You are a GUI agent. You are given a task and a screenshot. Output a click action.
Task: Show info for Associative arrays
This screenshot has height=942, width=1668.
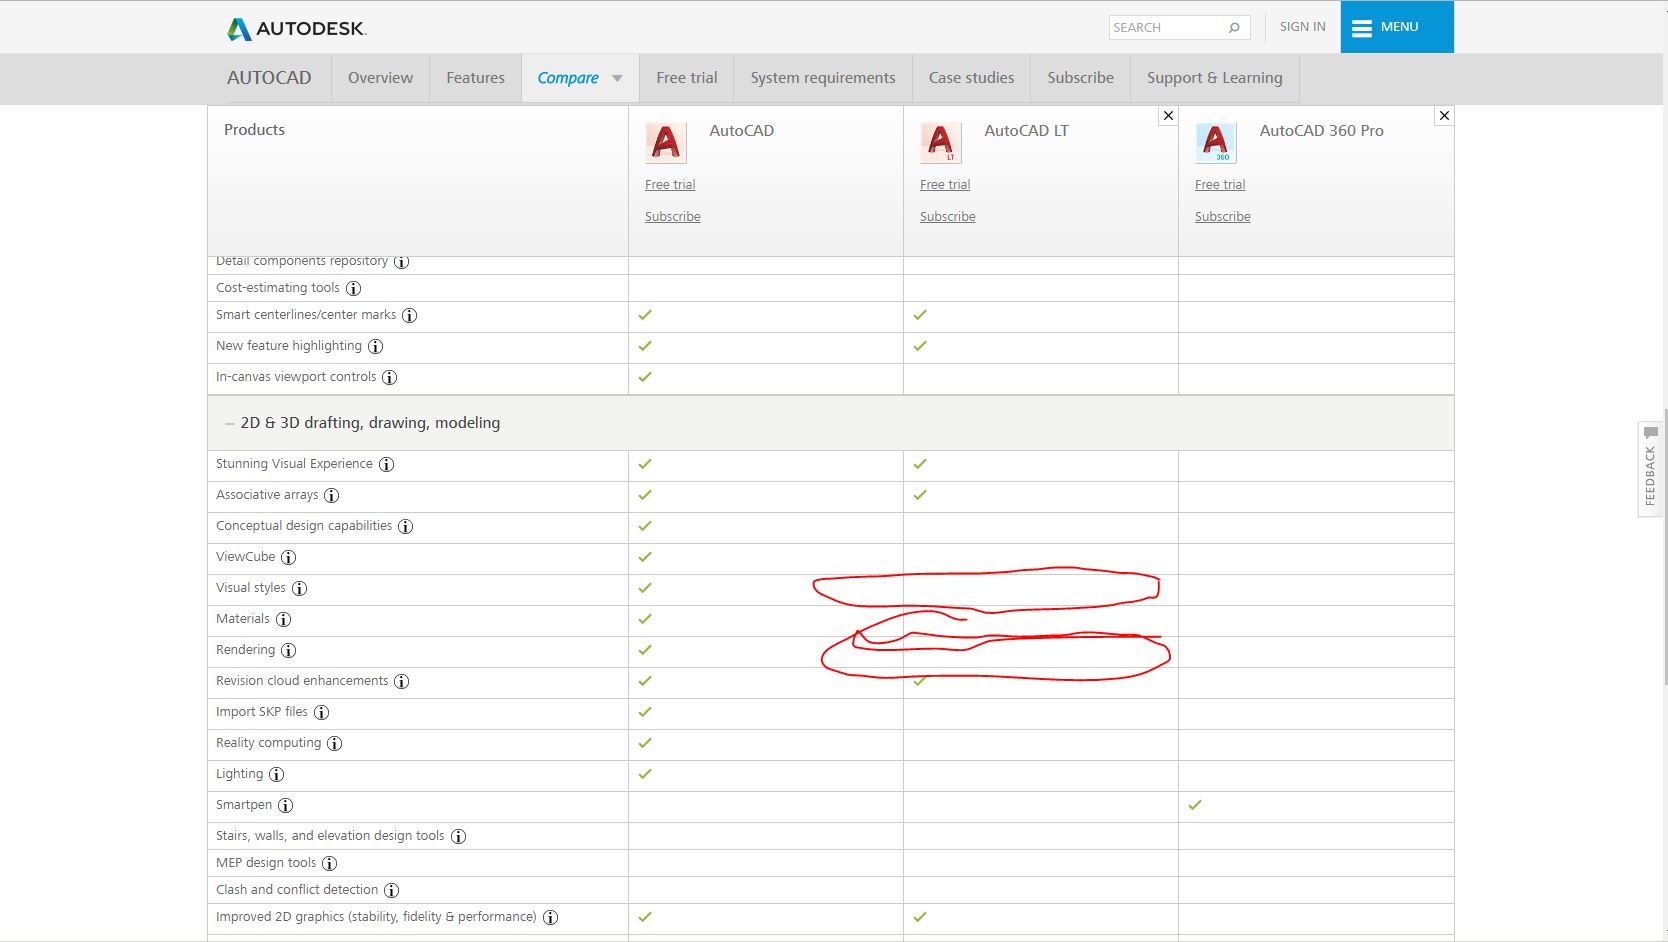(331, 495)
